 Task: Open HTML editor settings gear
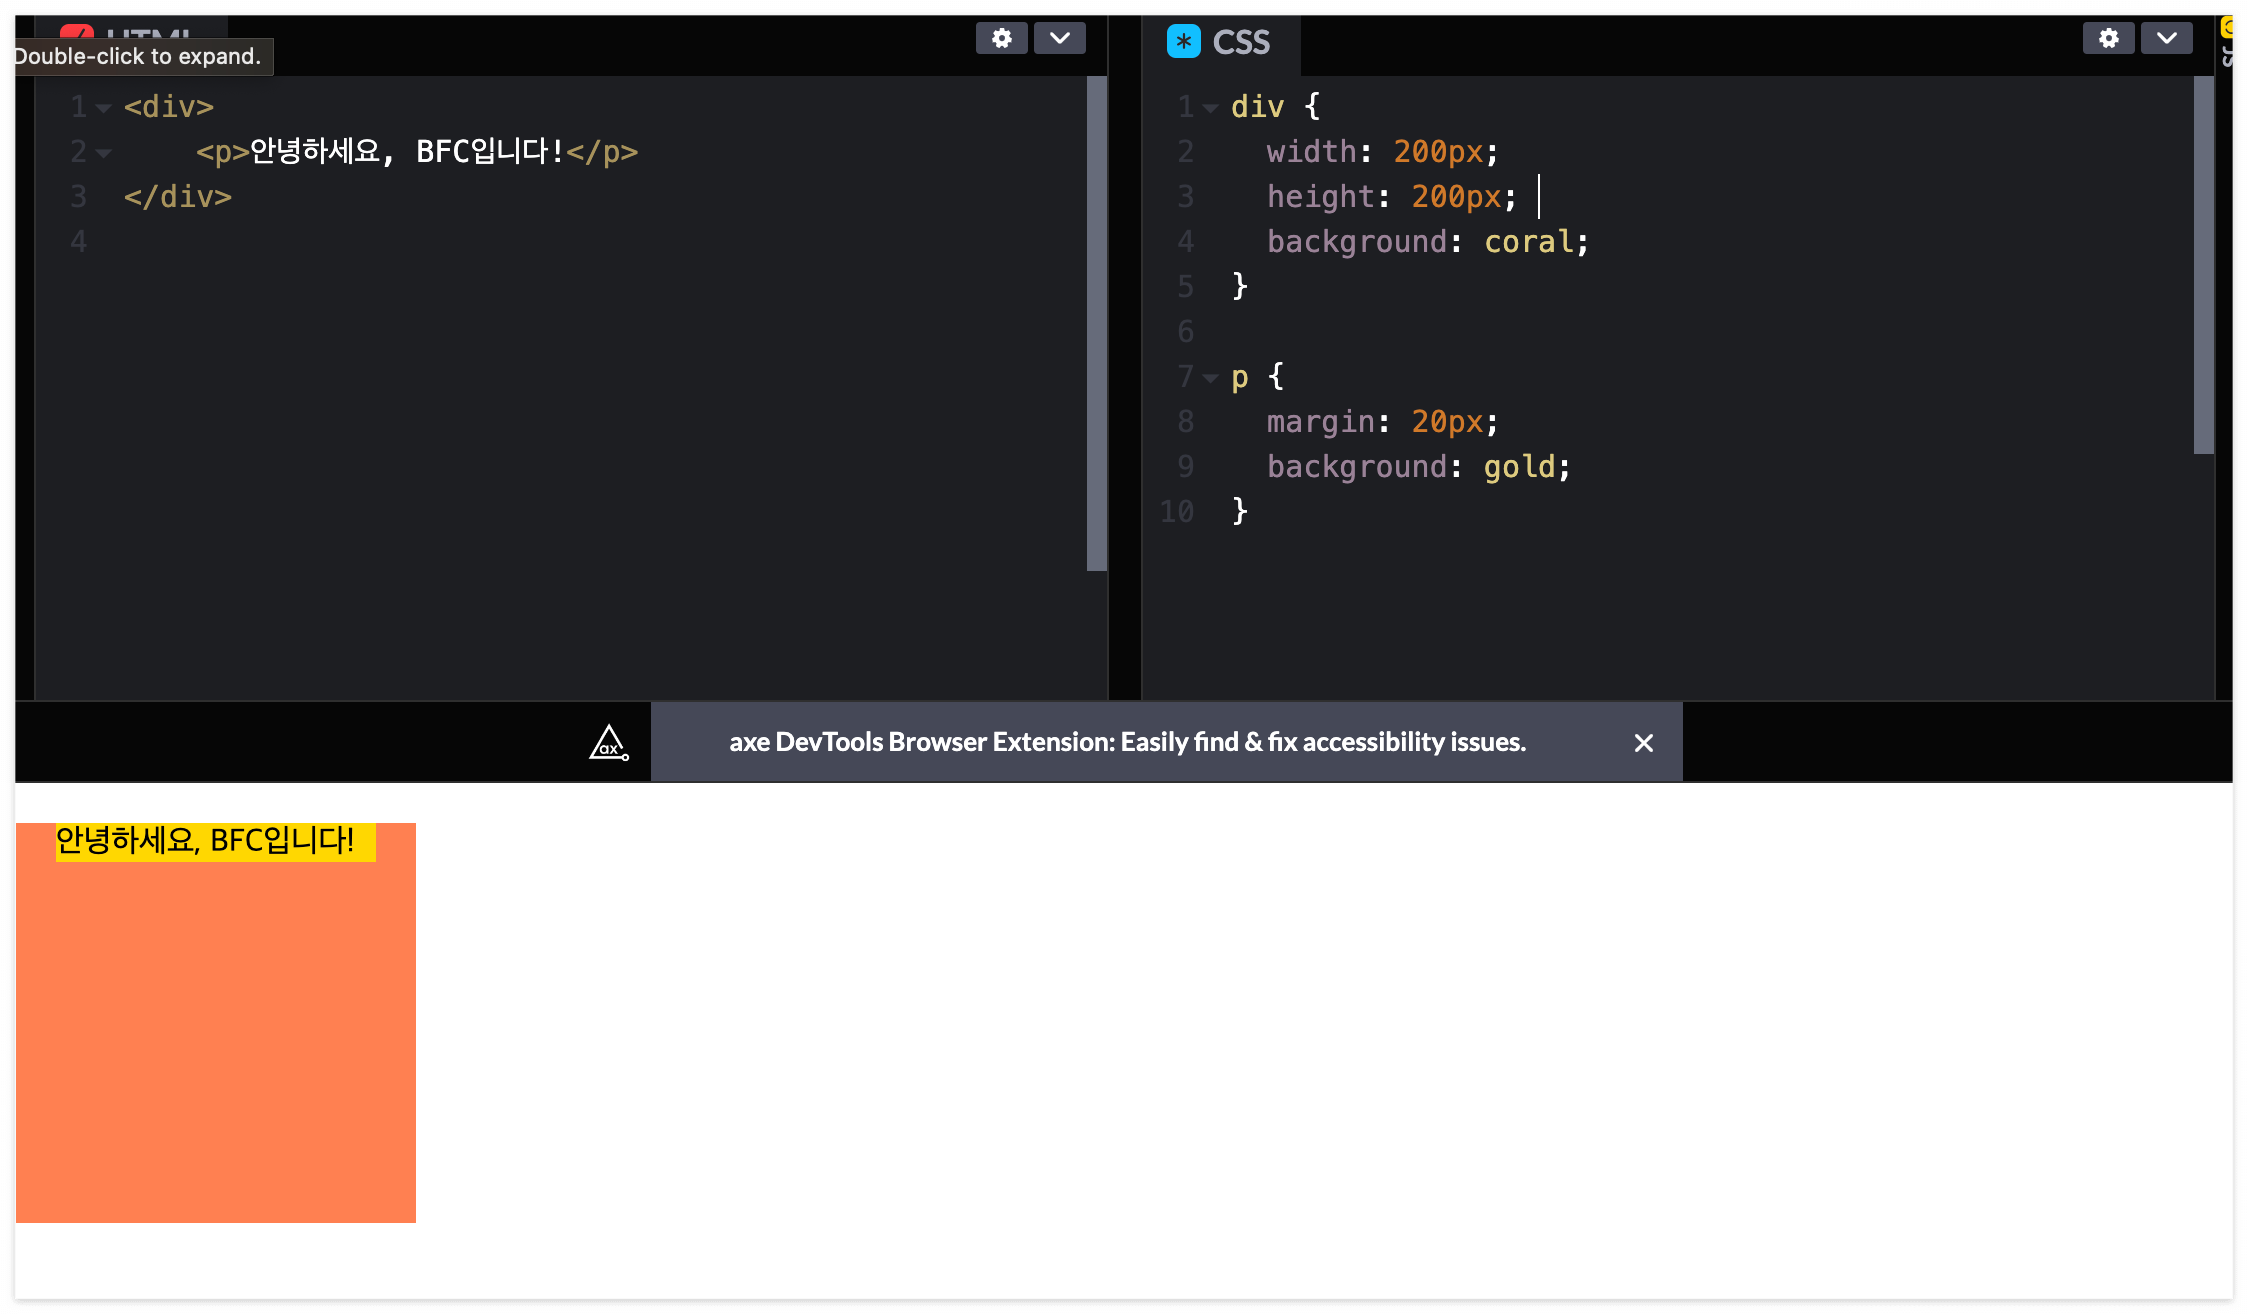pyautogui.click(x=1001, y=39)
